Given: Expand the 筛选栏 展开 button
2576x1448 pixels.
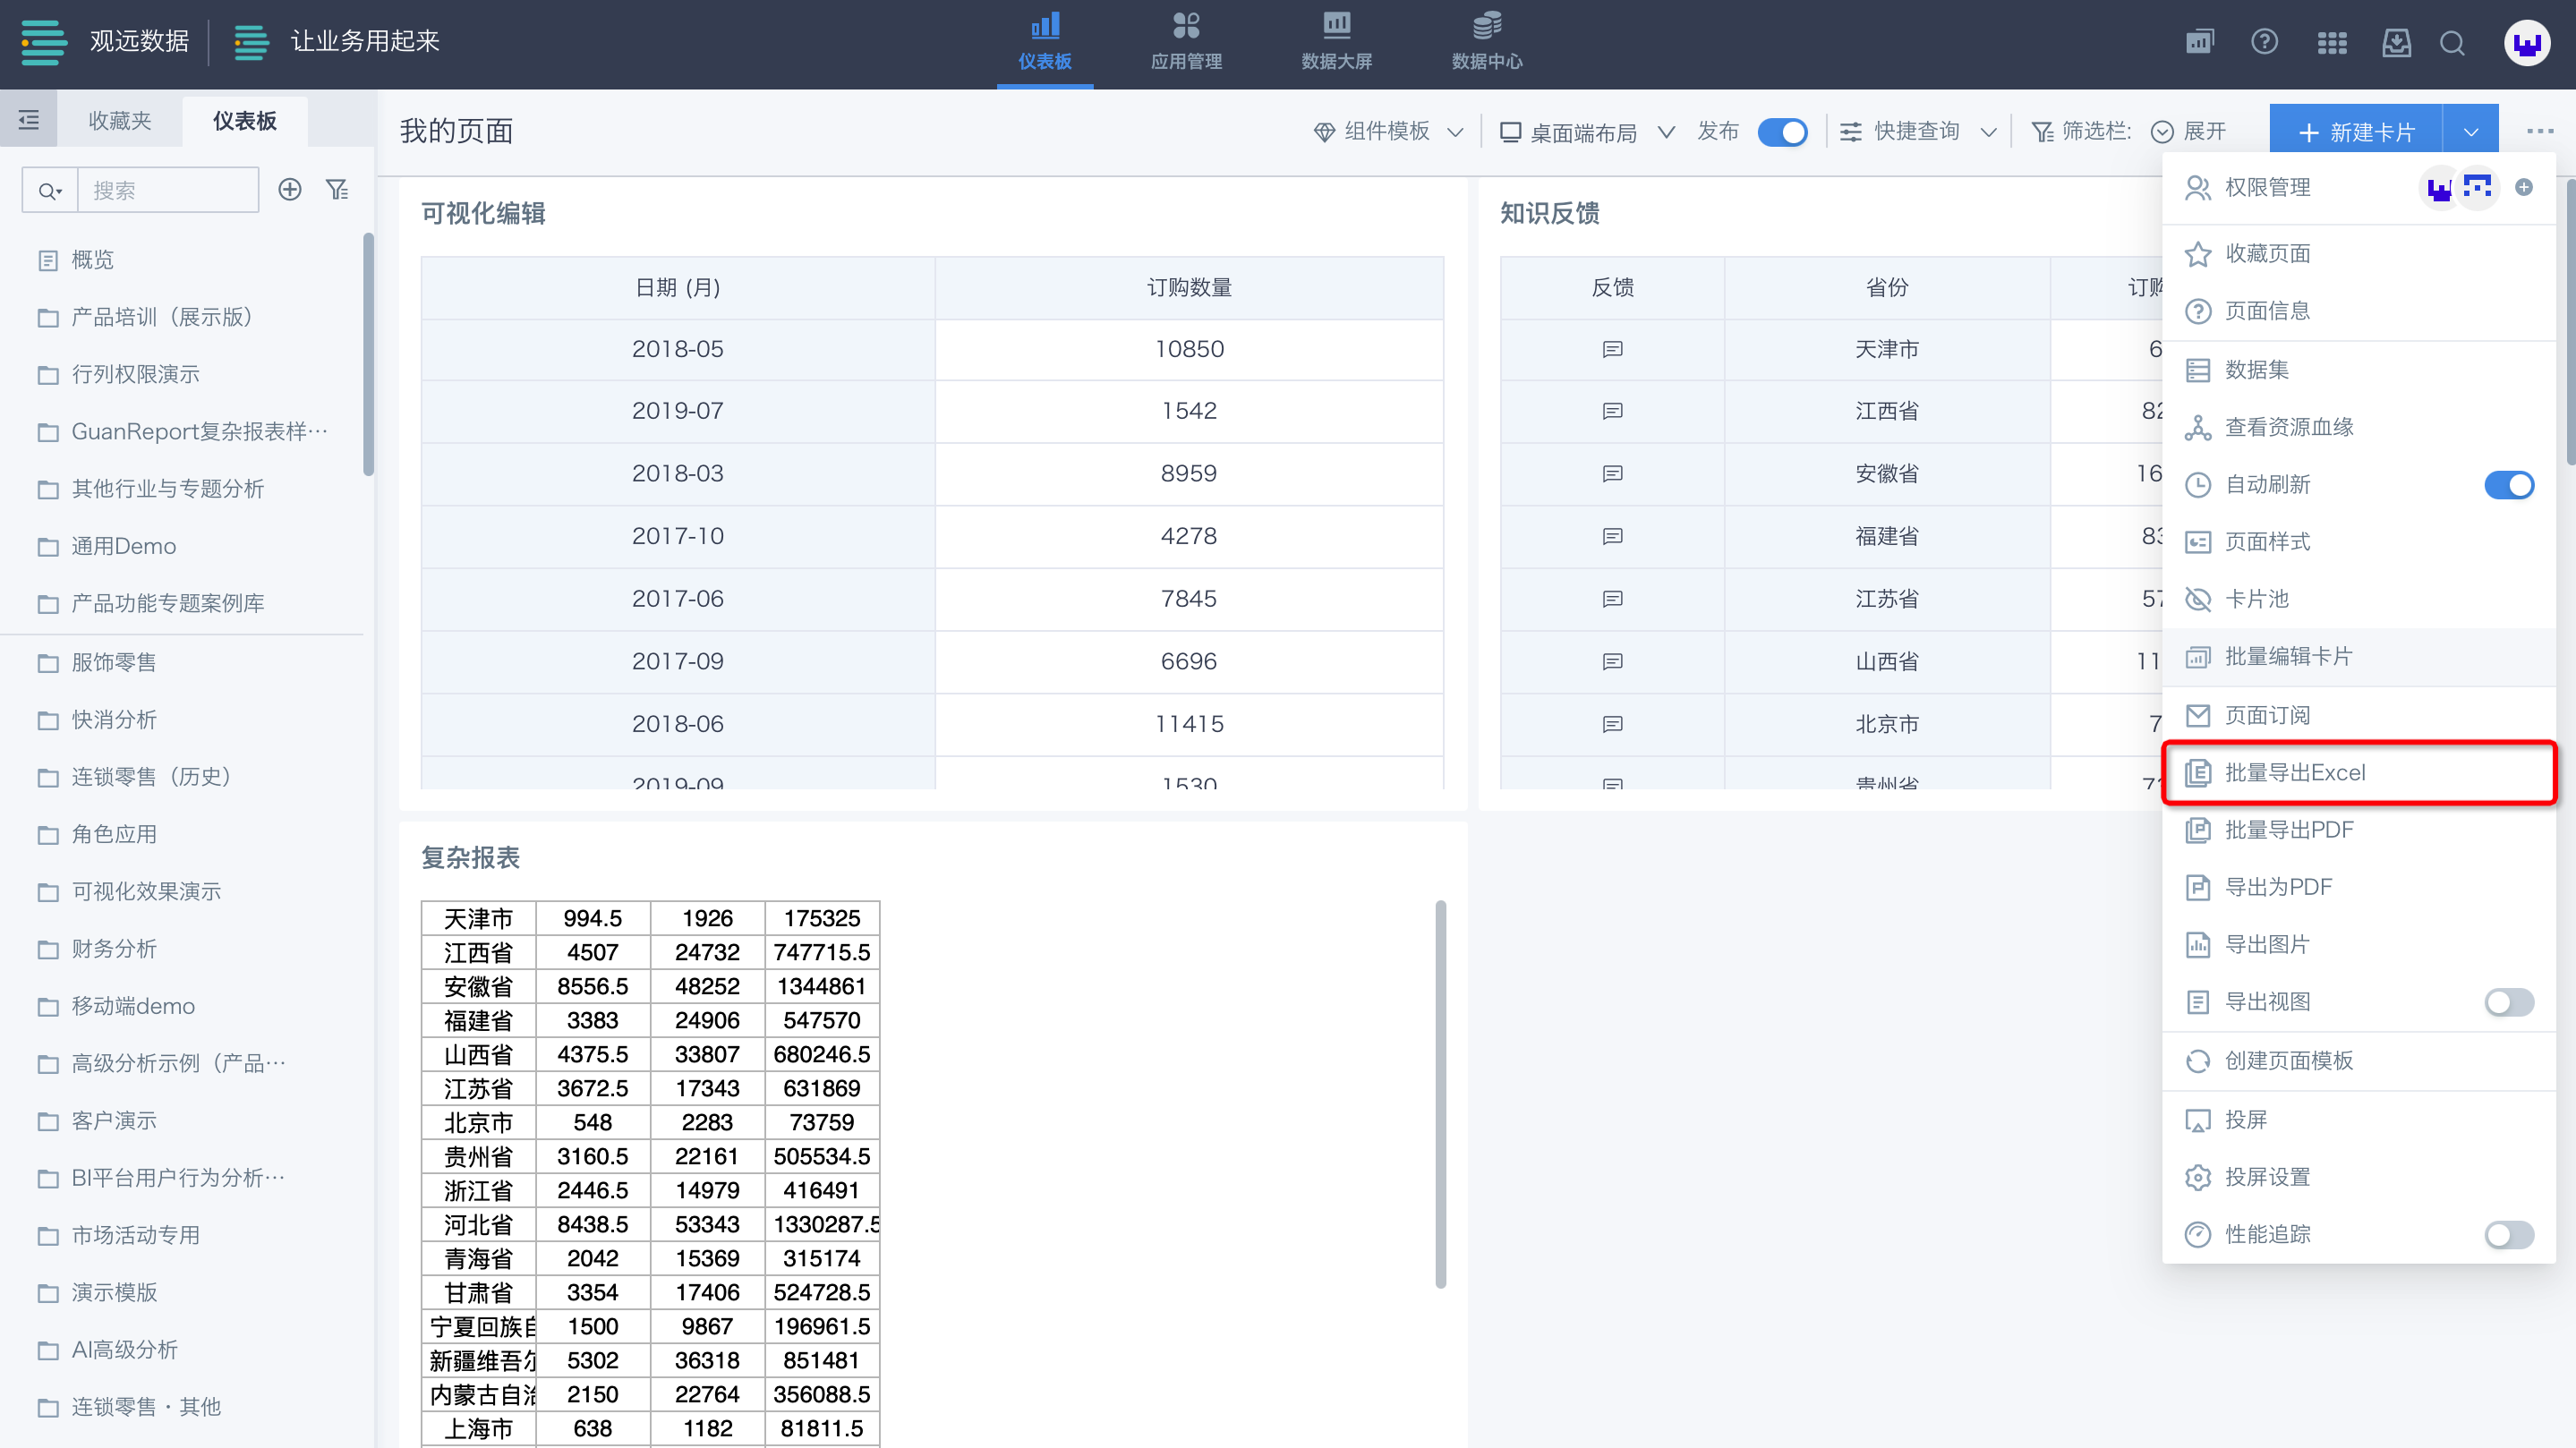Looking at the screenshot, I should [x=2188, y=132].
